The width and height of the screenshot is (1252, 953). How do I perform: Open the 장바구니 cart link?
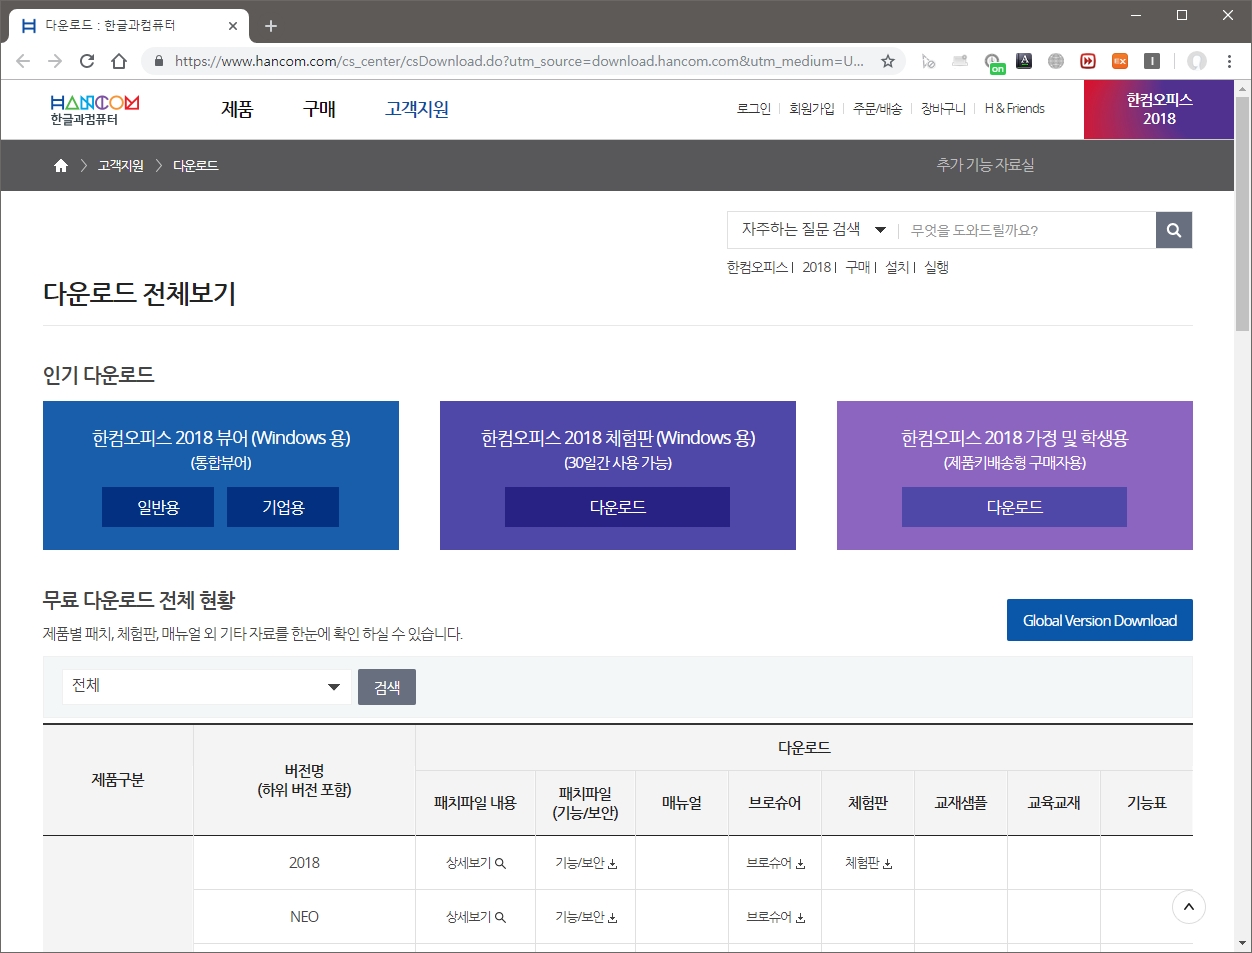[x=943, y=109]
